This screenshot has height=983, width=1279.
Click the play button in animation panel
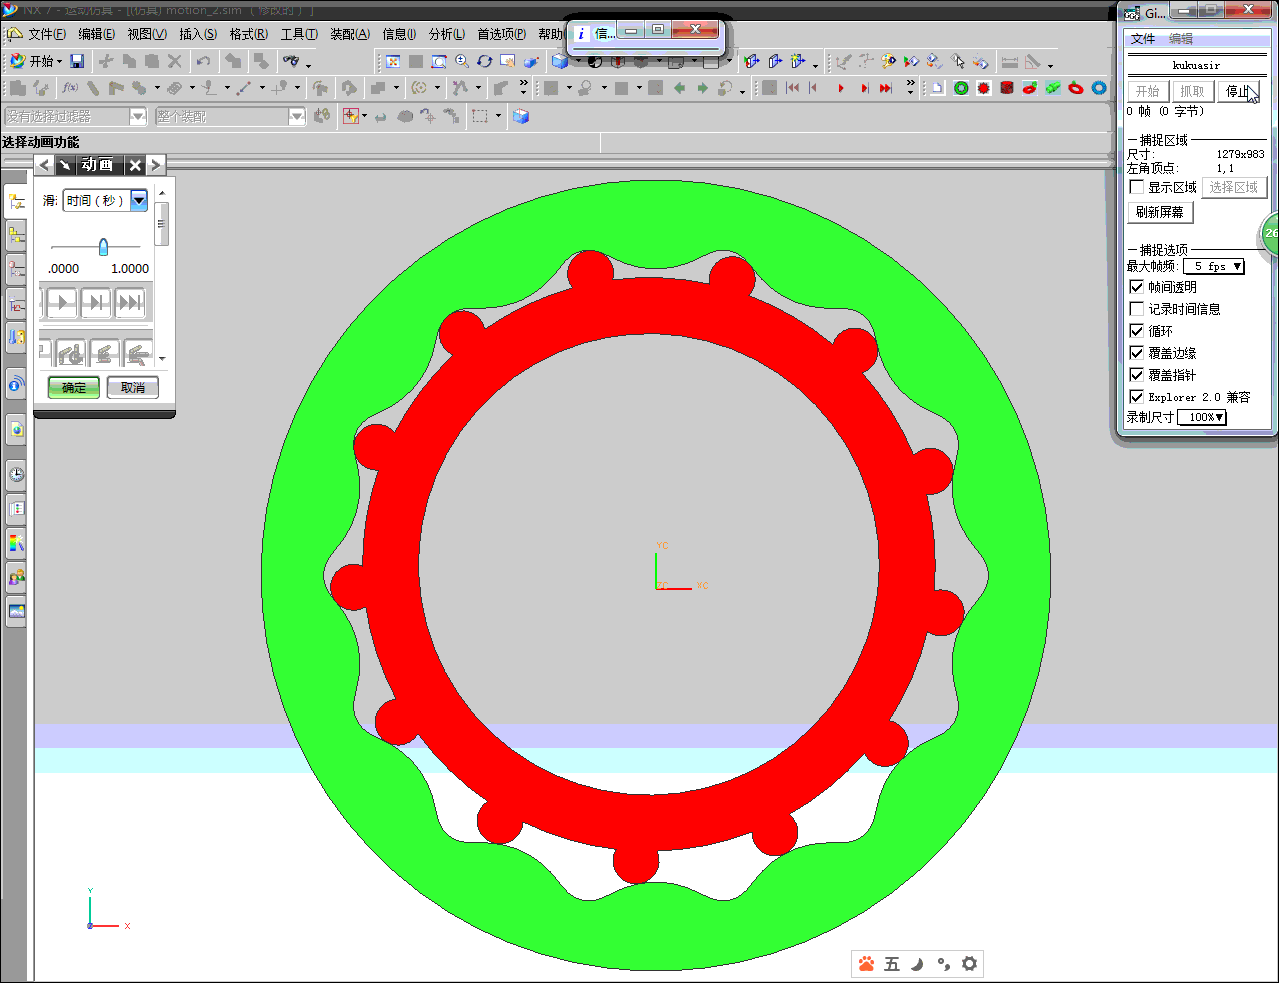(62, 302)
